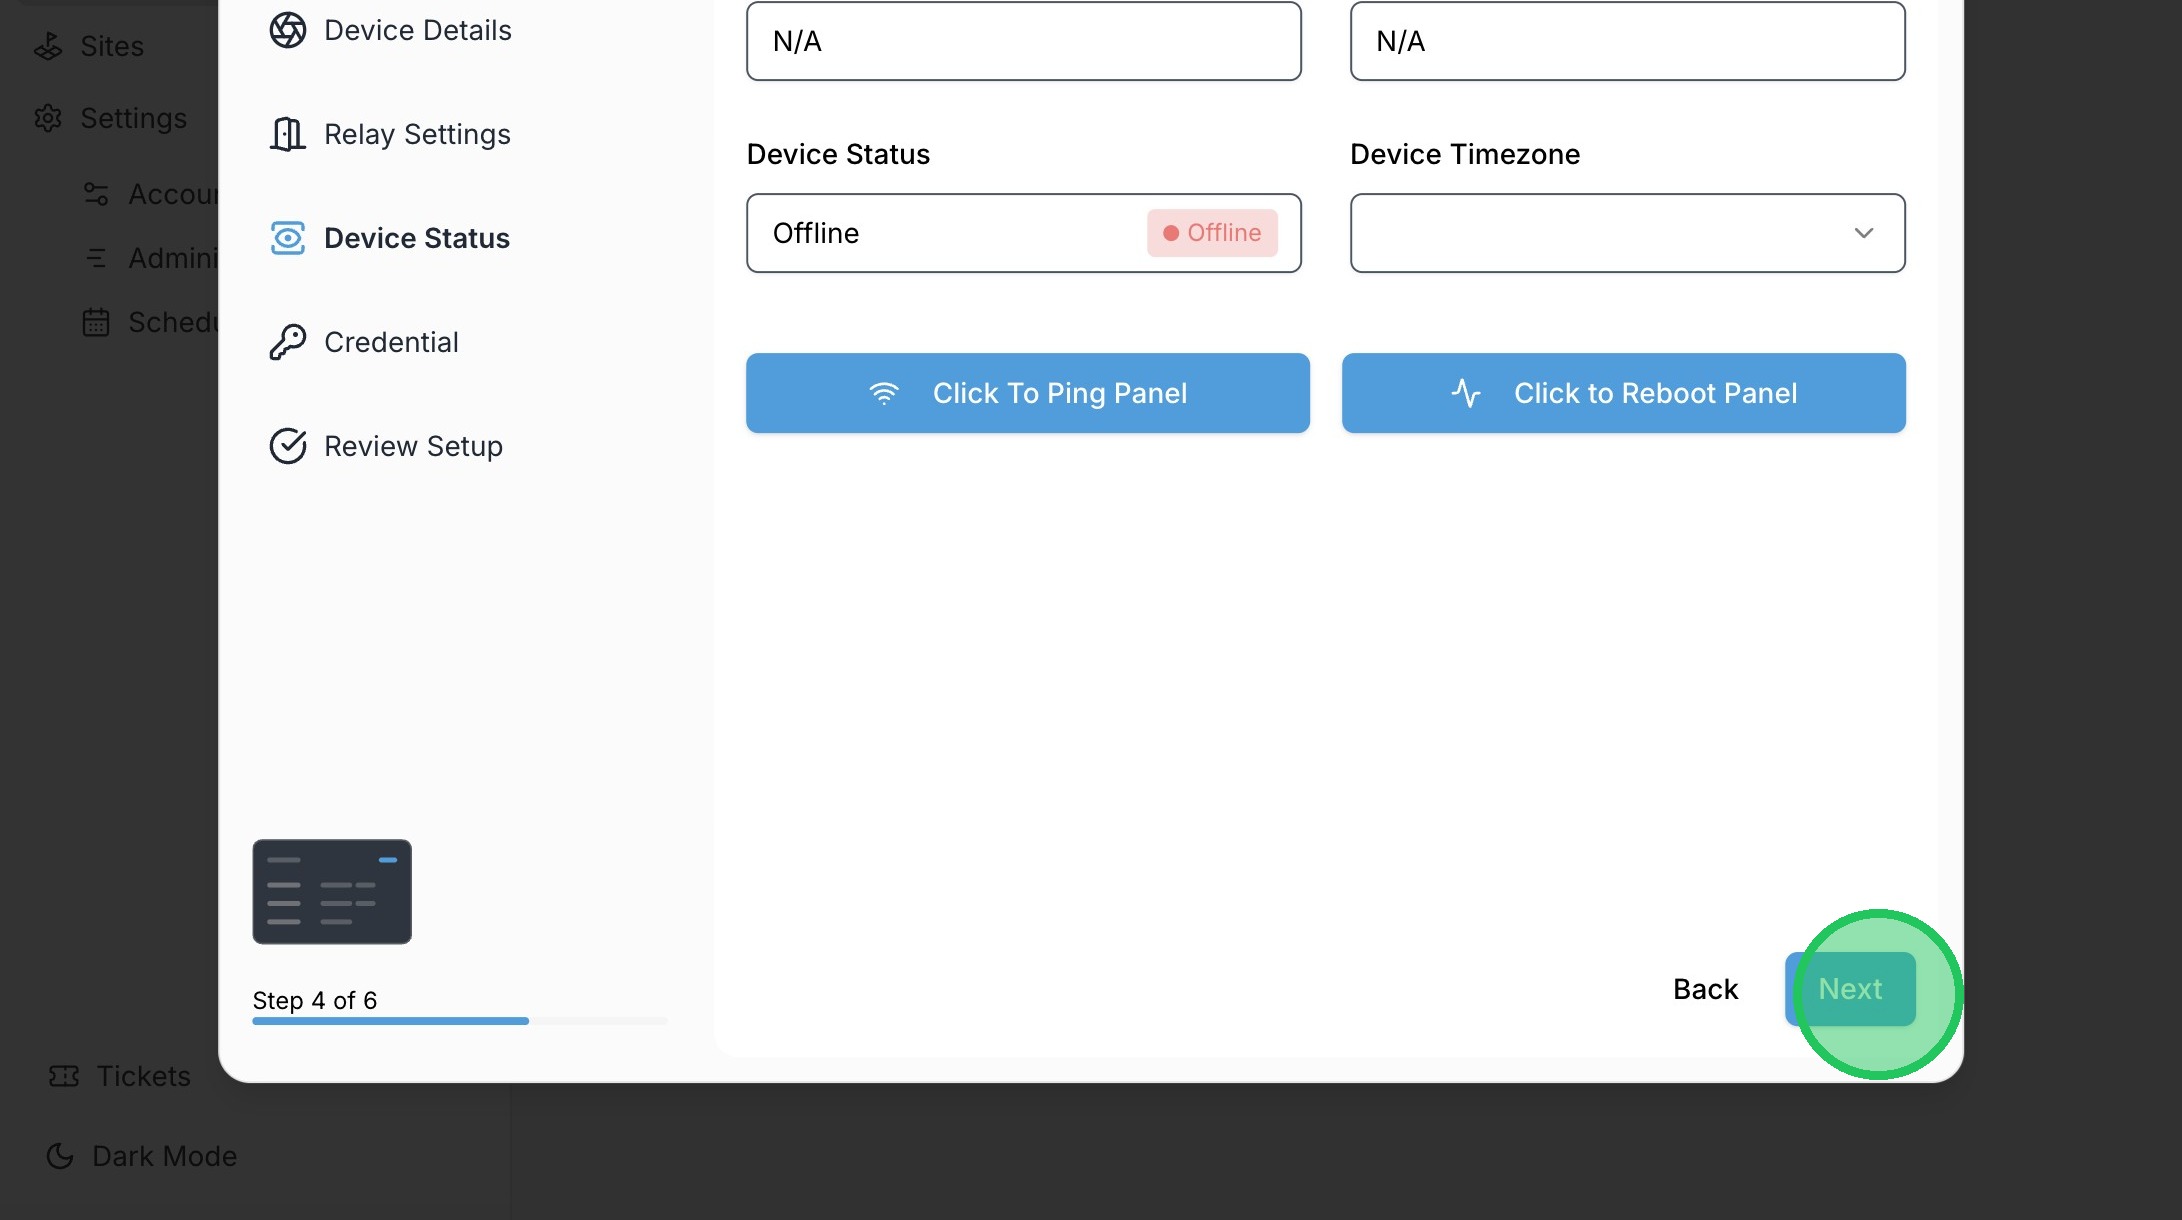Click the Device Status eye icon
This screenshot has width=2182, height=1220.
tap(287, 238)
